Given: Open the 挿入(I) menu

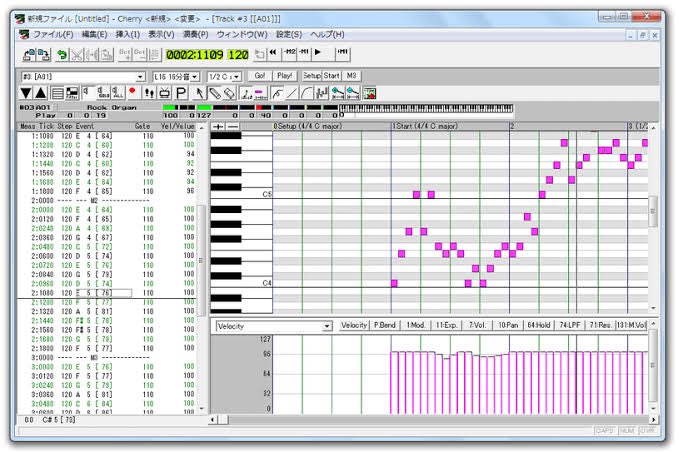Looking at the screenshot, I should tap(128, 34).
